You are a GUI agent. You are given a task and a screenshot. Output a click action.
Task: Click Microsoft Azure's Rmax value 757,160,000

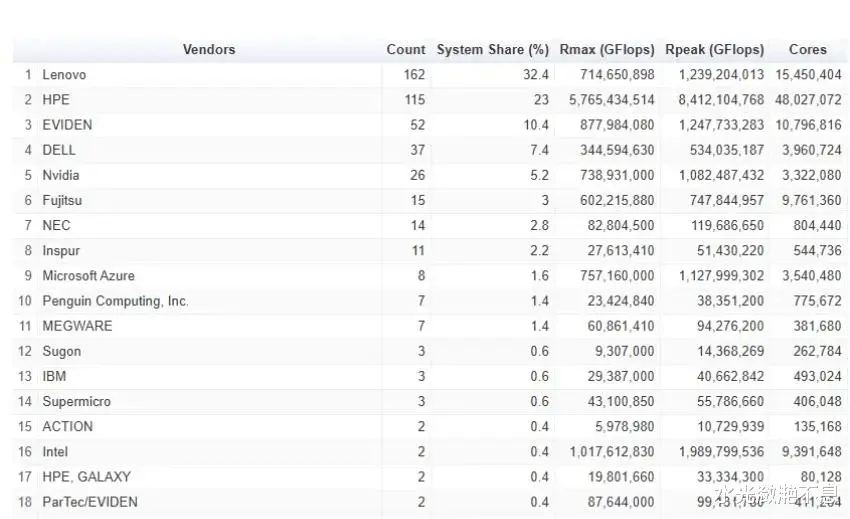pyautogui.click(x=617, y=275)
